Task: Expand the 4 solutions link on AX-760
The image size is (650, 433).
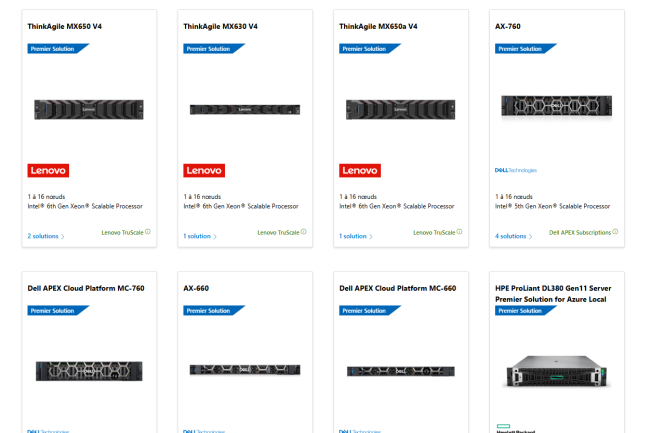Action: pyautogui.click(x=513, y=237)
